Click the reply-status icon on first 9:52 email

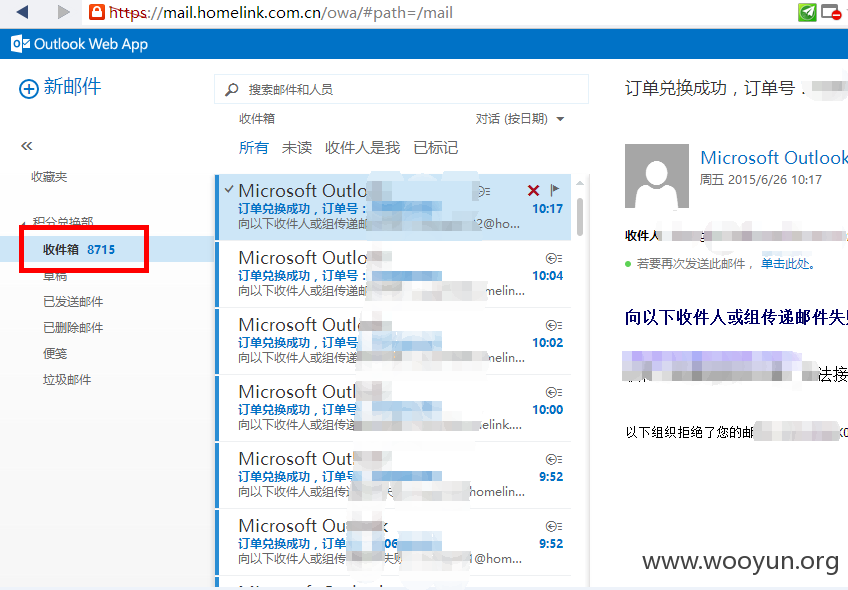tap(554, 459)
